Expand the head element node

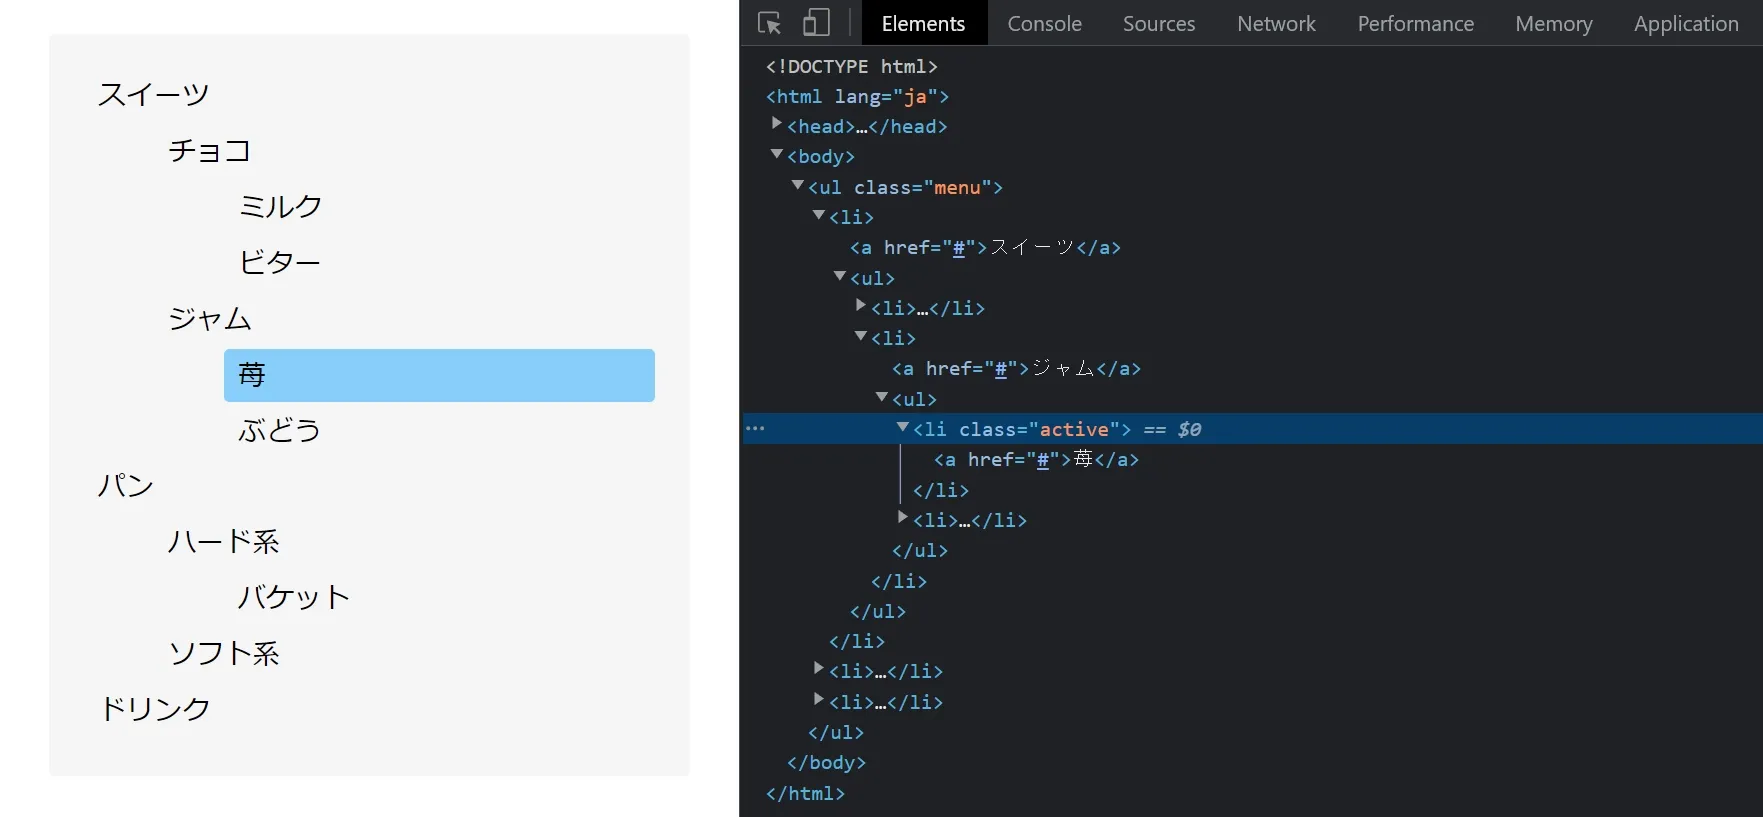click(x=776, y=124)
